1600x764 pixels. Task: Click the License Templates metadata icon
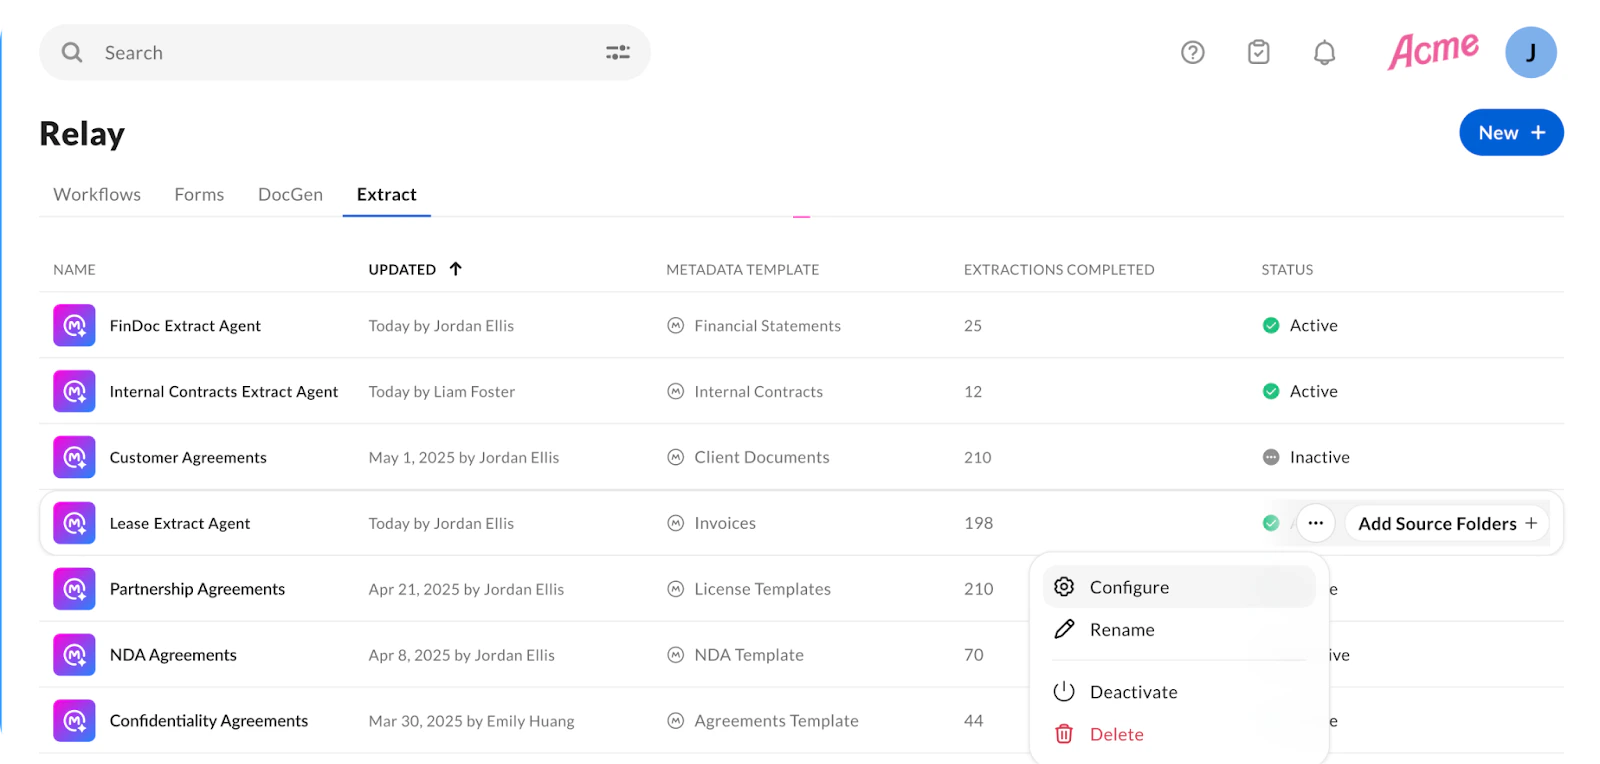(676, 589)
